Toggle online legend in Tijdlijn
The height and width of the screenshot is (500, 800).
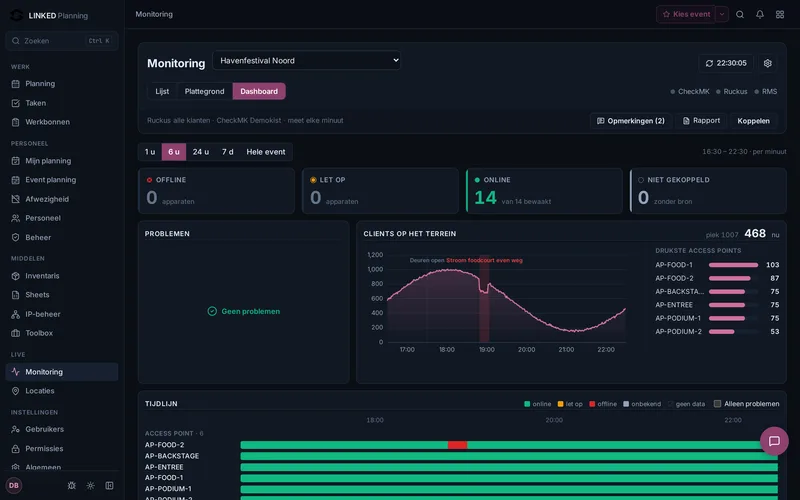(538, 404)
